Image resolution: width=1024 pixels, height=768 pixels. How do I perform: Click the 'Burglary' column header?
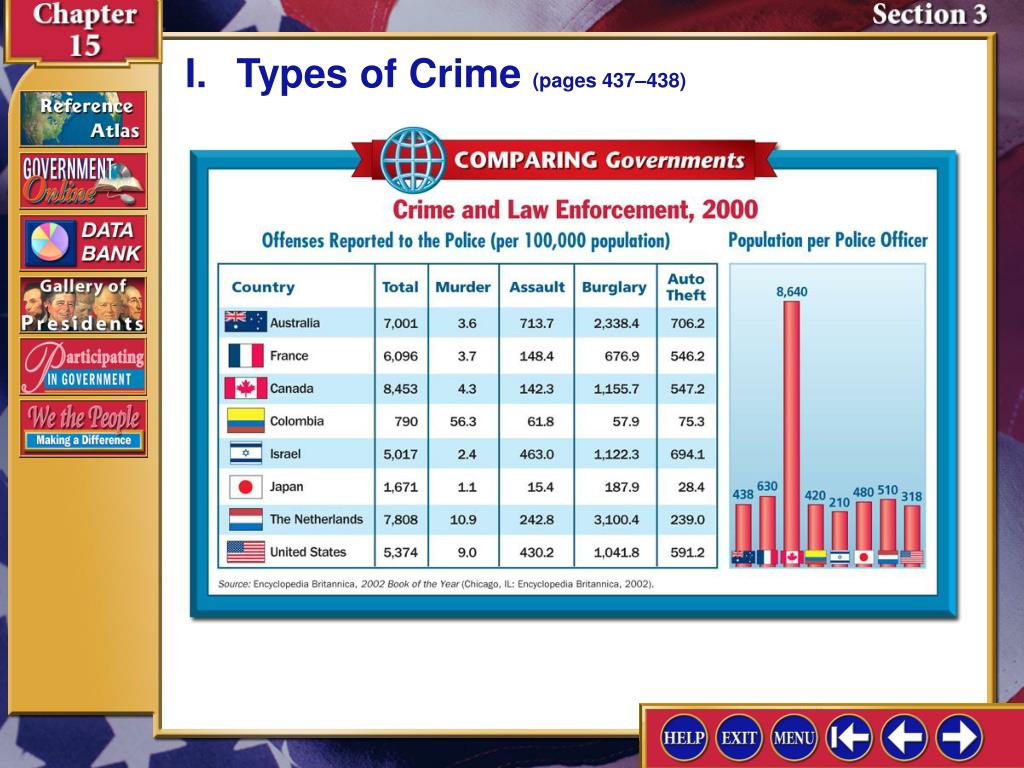[614, 287]
